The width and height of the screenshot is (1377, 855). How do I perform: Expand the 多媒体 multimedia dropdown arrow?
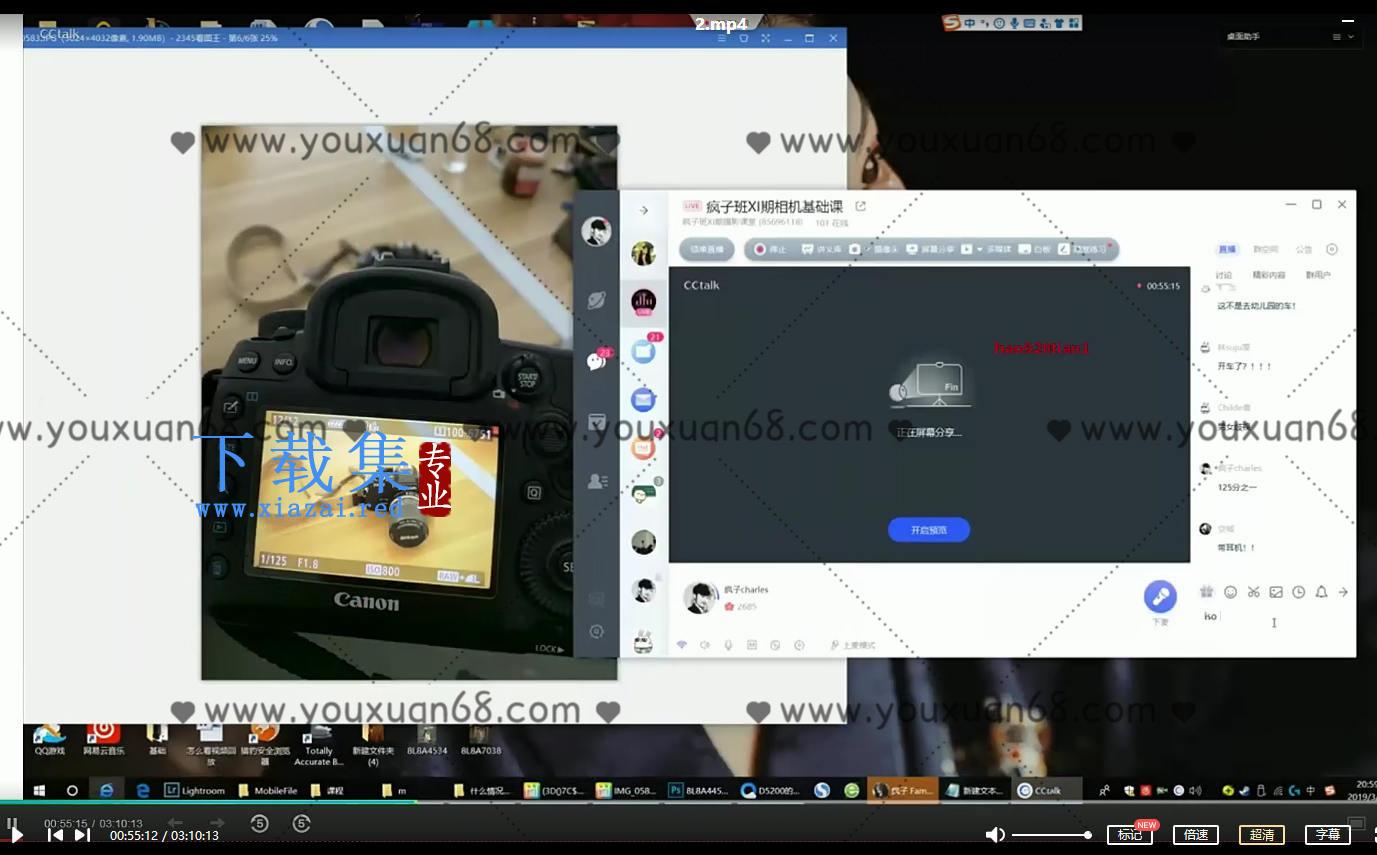coord(980,249)
